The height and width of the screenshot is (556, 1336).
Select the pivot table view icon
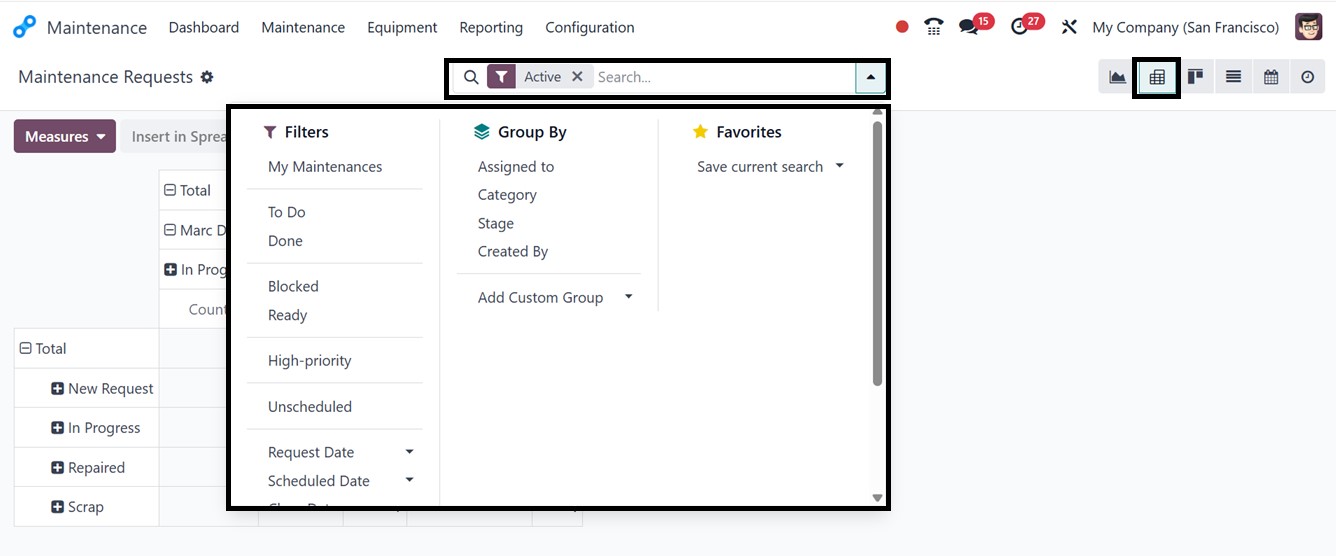[x=1157, y=77]
